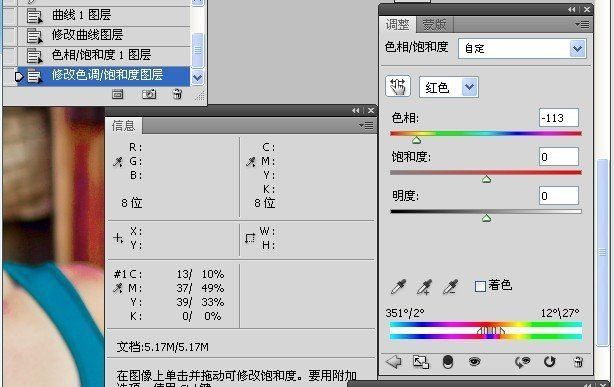Click the history state marker on selected row
The width and height of the screenshot is (614, 387).
(18, 76)
